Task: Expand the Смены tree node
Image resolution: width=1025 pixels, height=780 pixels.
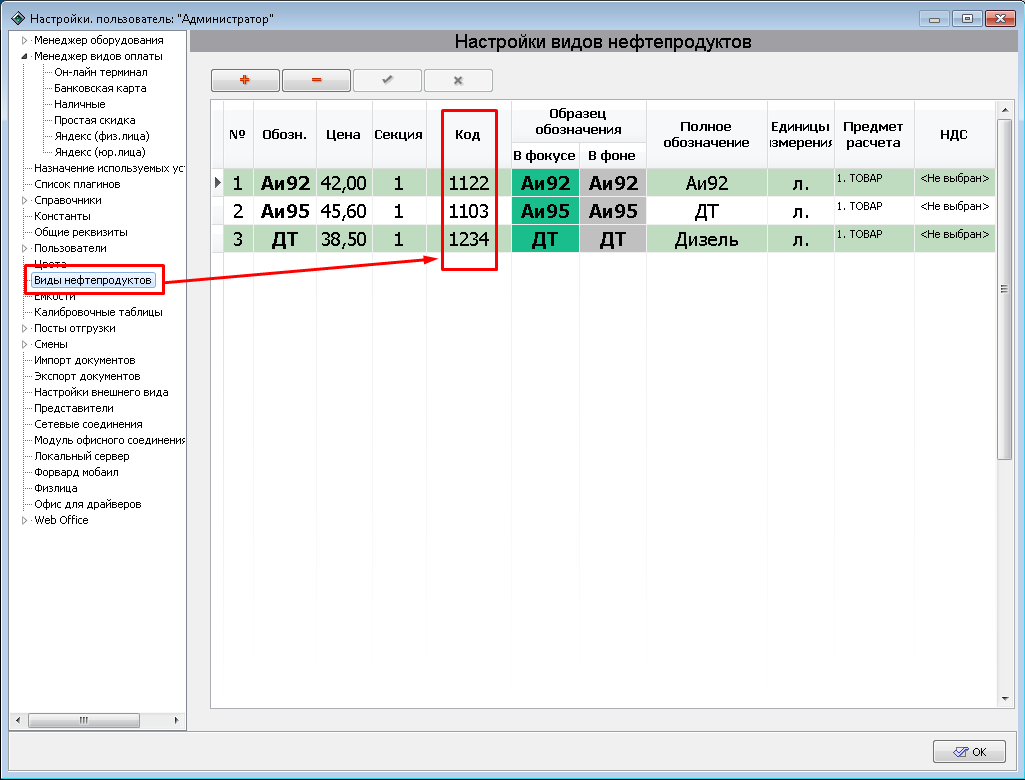Action: (24, 345)
